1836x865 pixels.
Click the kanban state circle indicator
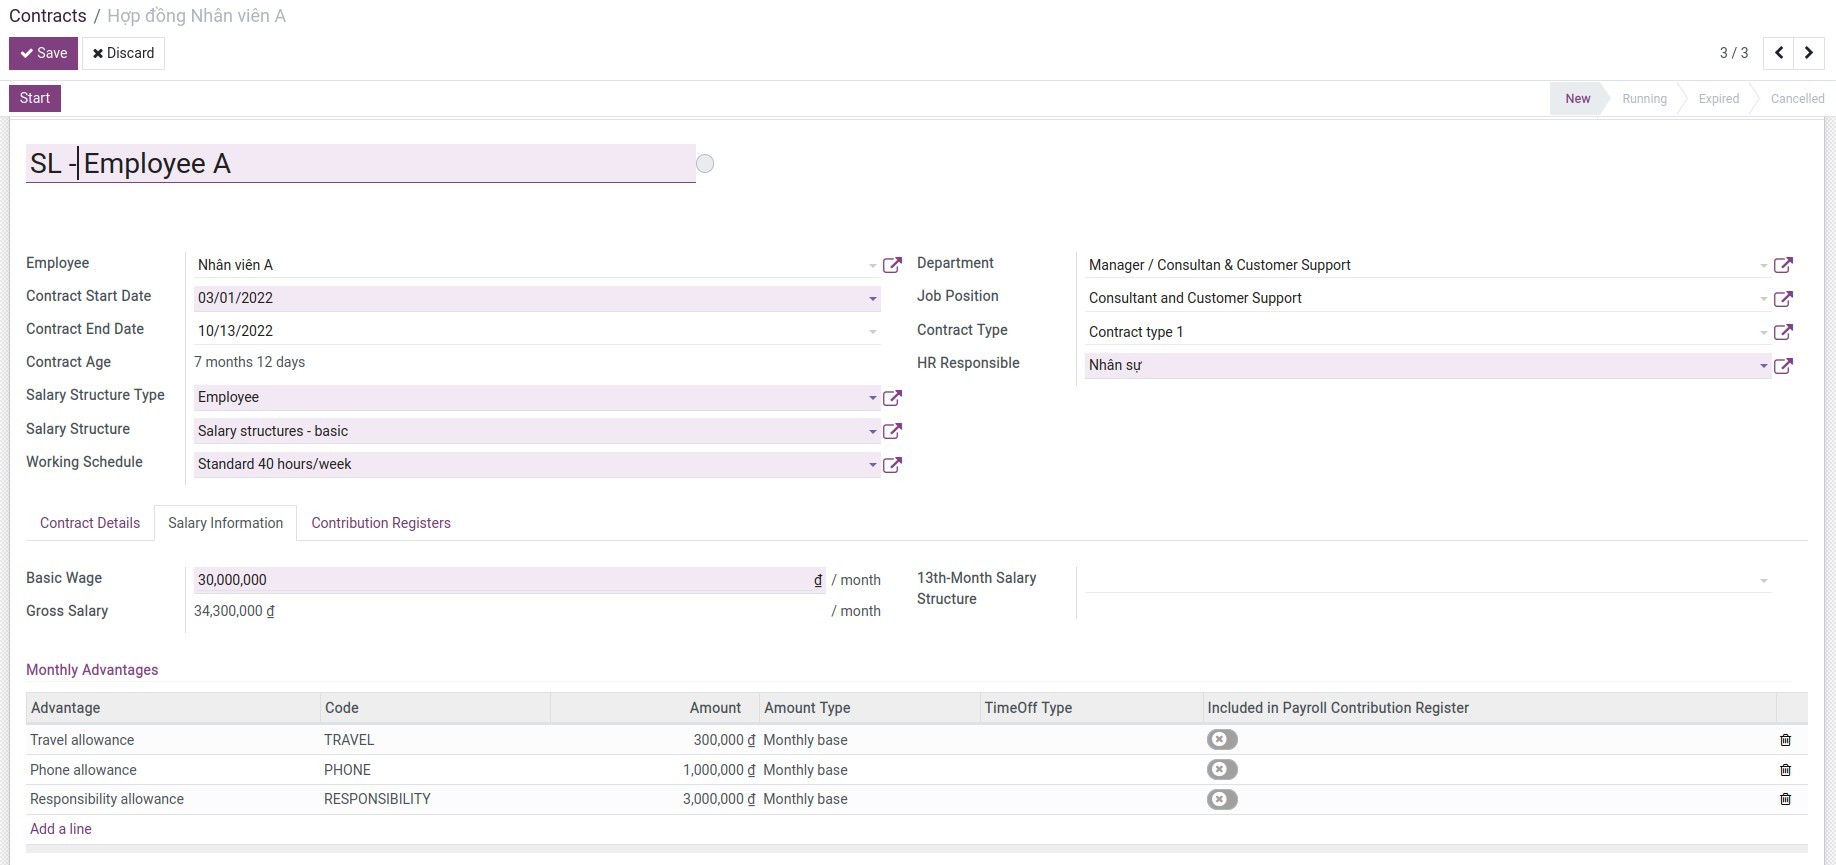pos(705,164)
